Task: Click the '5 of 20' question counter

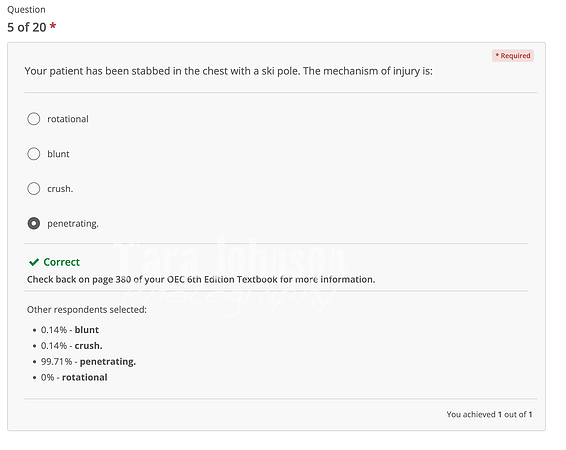Action: click(x=27, y=27)
